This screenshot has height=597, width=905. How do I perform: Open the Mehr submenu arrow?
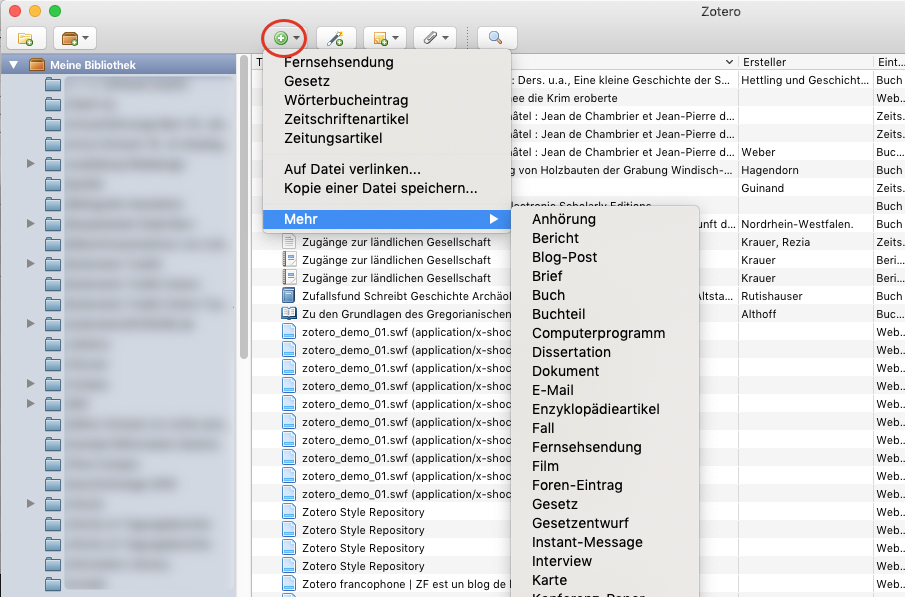pos(493,219)
